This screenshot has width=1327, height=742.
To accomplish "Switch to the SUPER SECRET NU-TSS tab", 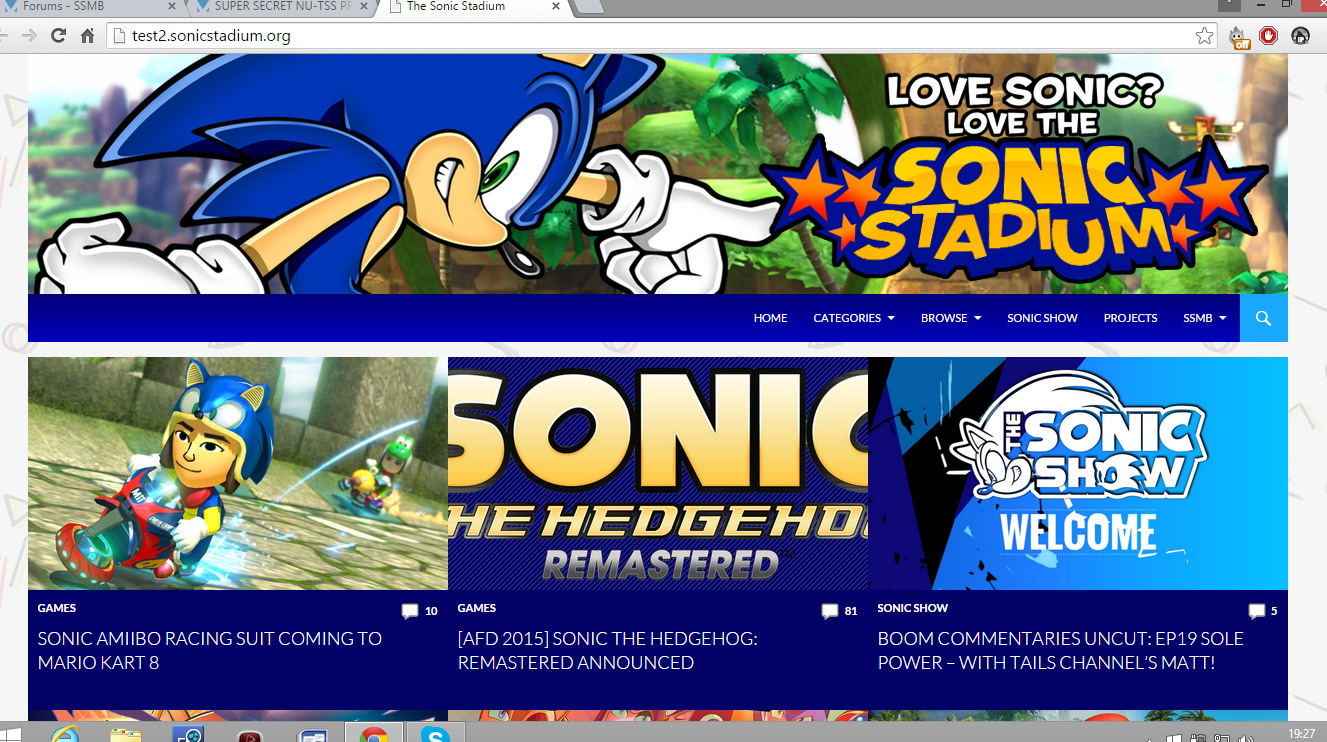I will click(x=285, y=7).
